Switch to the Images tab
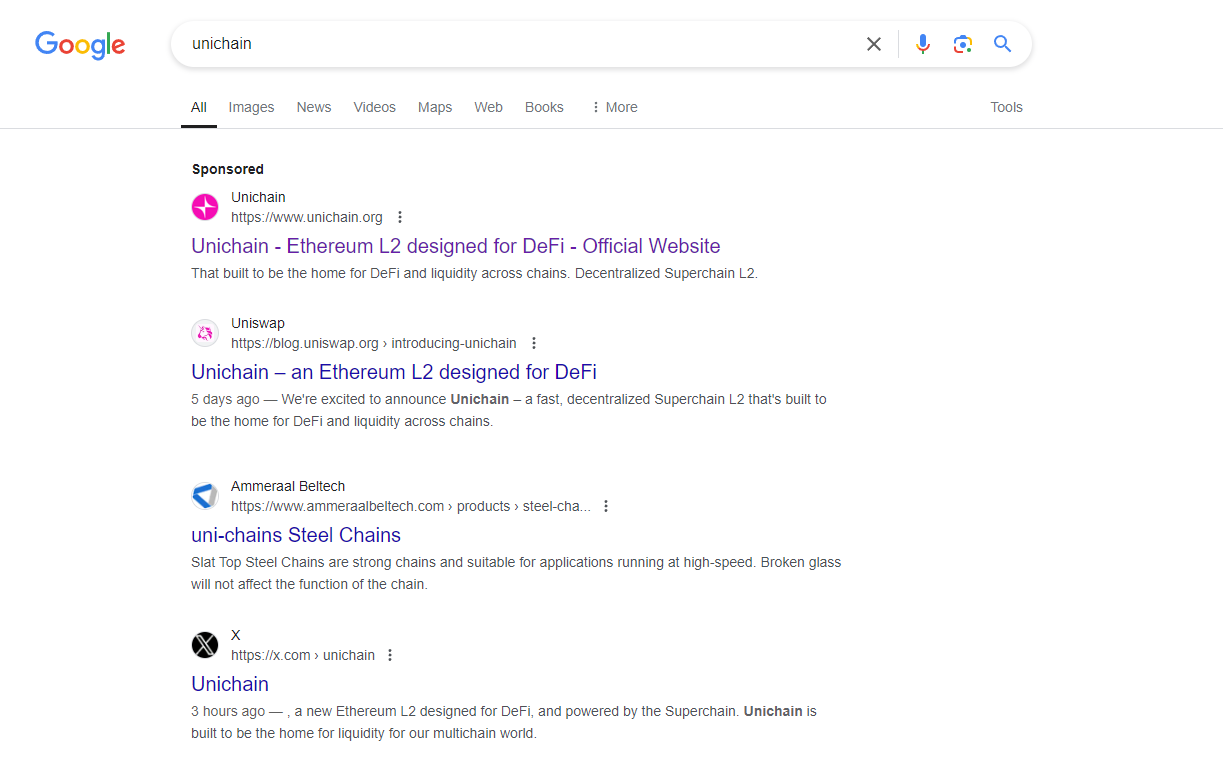 coord(251,107)
